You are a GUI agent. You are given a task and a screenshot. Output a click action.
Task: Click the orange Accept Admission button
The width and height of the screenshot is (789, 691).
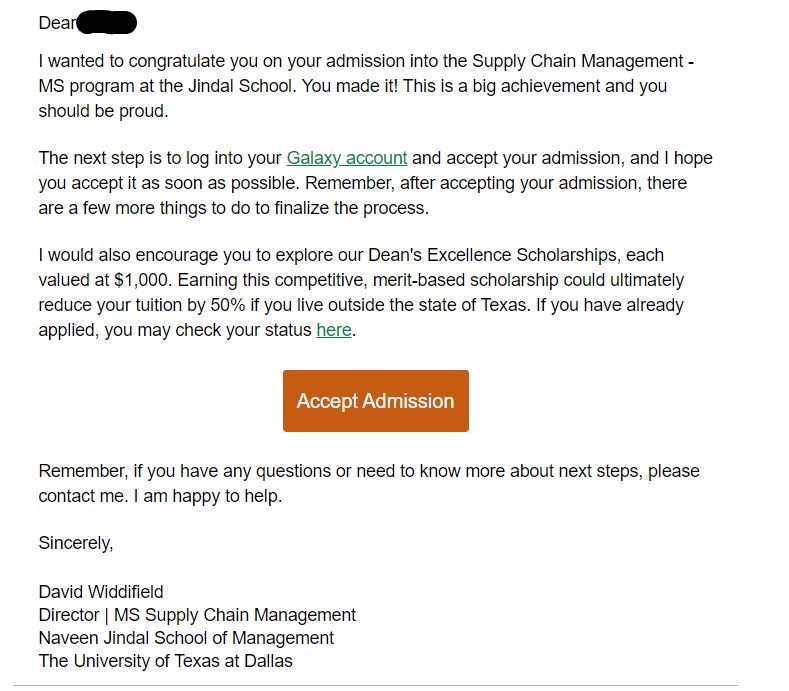(x=376, y=401)
